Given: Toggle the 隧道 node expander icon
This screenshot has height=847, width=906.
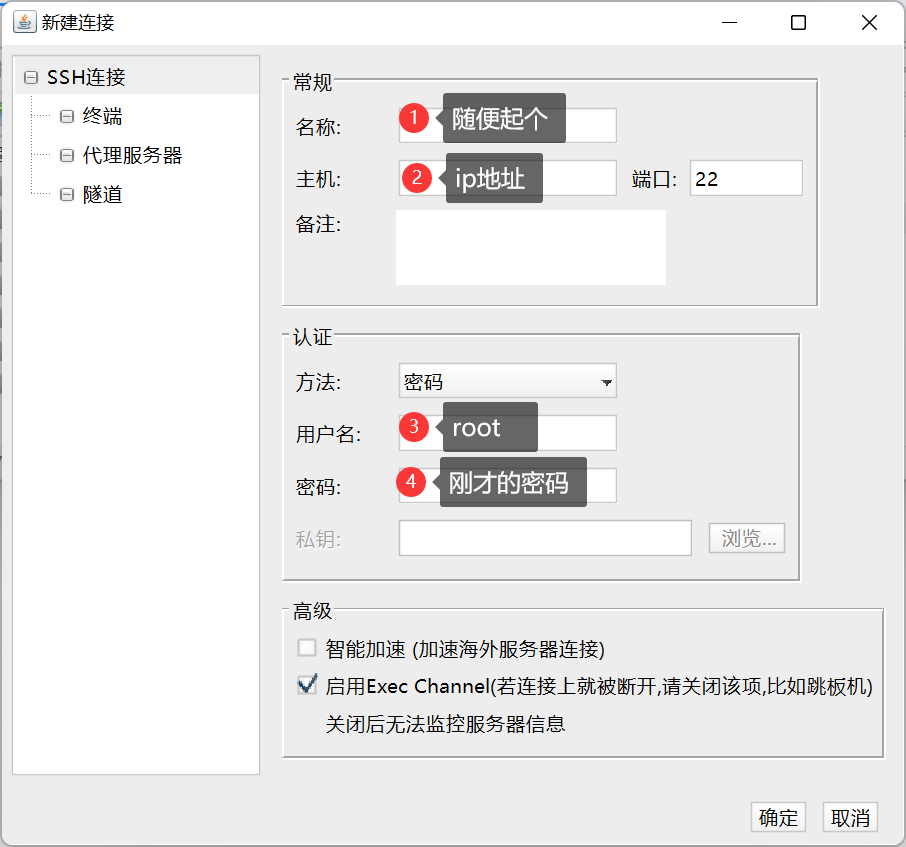Looking at the screenshot, I should 67,195.
